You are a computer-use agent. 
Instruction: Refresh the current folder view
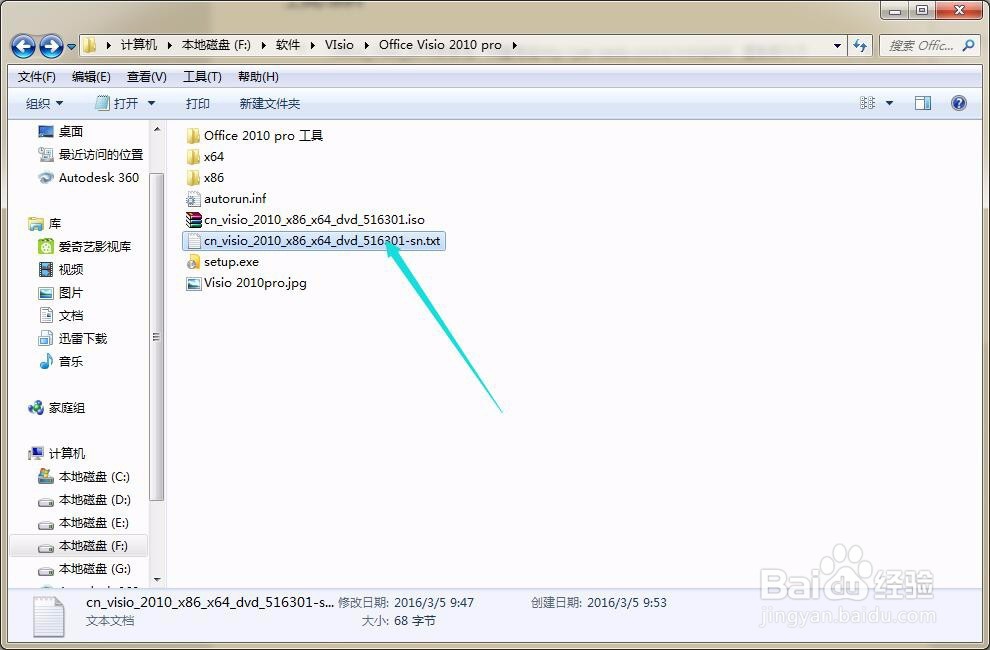pyautogui.click(x=860, y=45)
